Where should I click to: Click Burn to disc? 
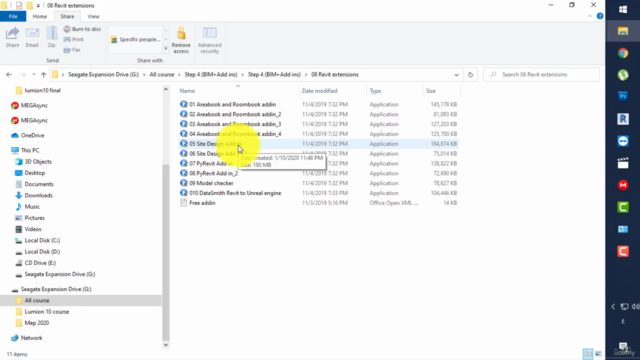coord(82,29)
